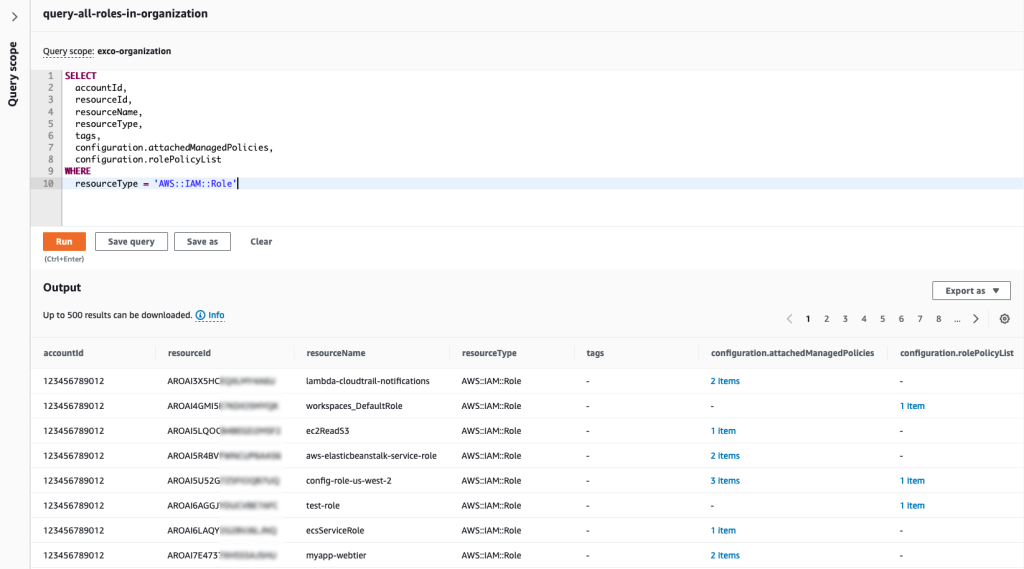
Task: Run the query
Action: click(x=64, y=242)
